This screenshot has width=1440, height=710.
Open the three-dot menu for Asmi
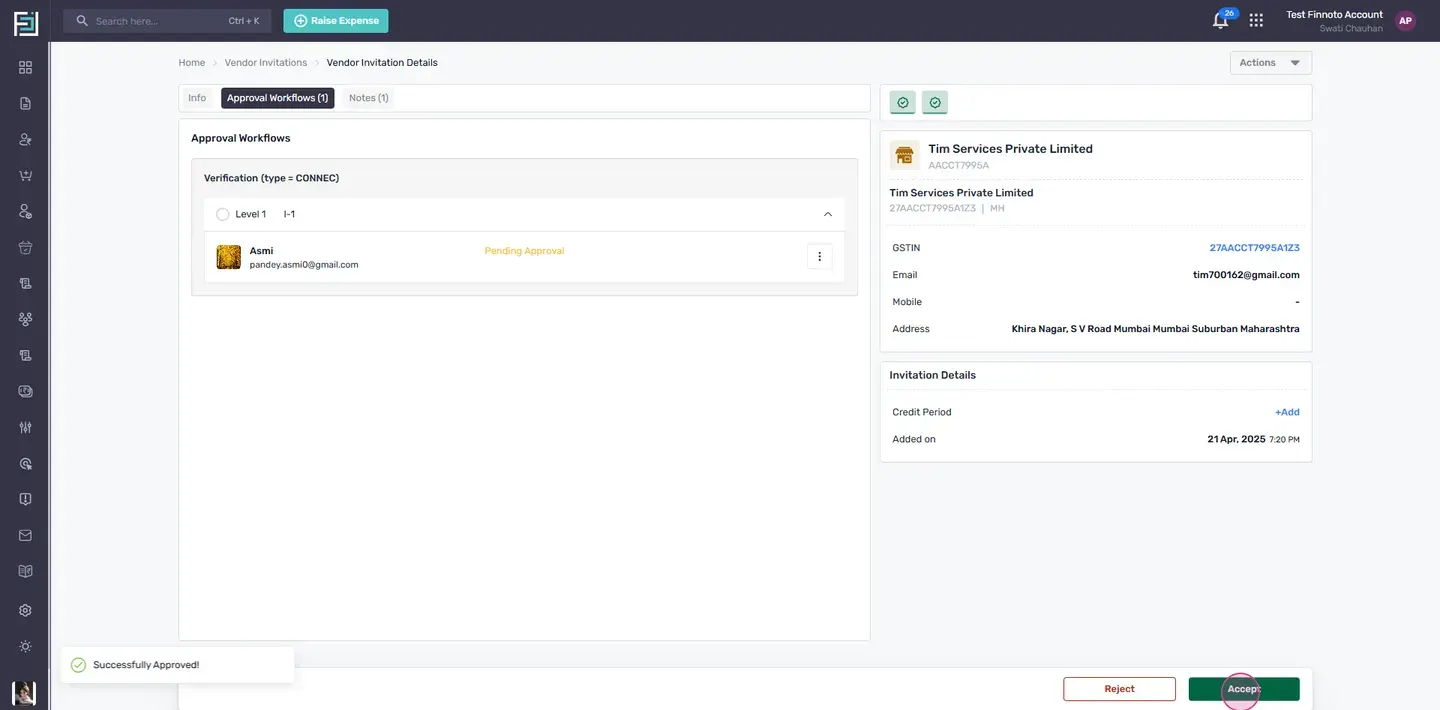(x=819, y=257)
